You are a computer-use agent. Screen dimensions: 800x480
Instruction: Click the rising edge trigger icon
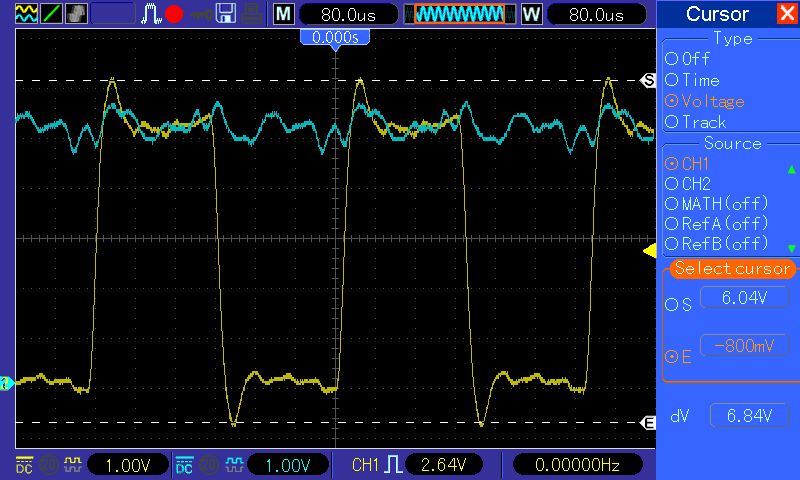(x=393, y=465)
